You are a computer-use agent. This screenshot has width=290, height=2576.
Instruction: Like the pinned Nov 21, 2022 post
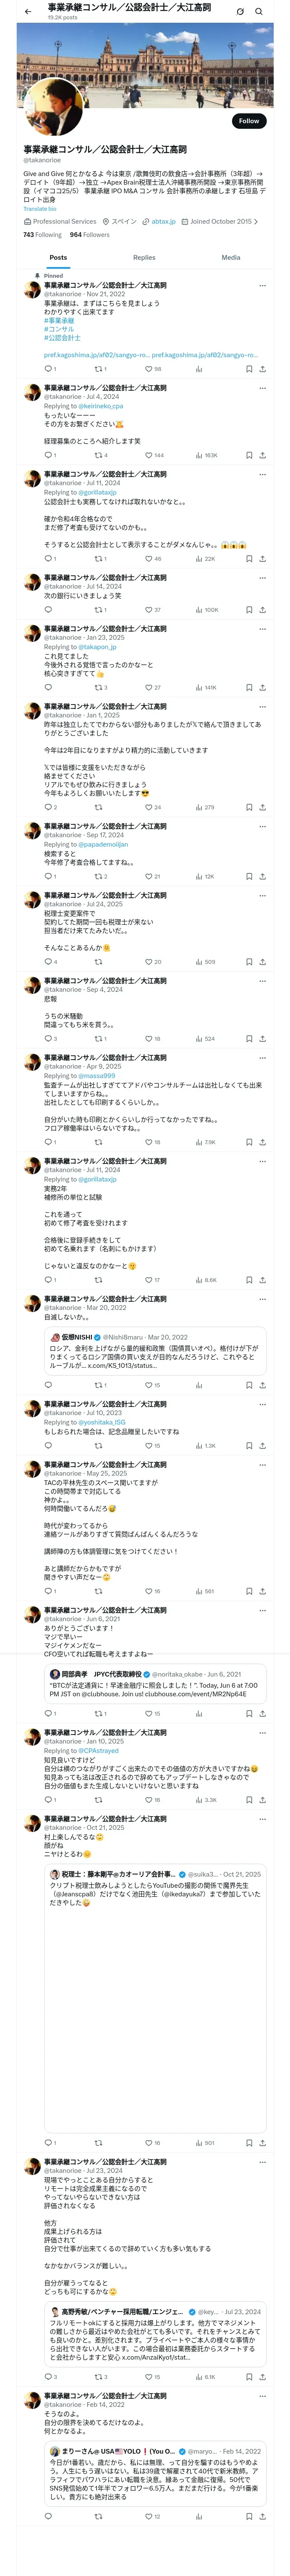148,369
